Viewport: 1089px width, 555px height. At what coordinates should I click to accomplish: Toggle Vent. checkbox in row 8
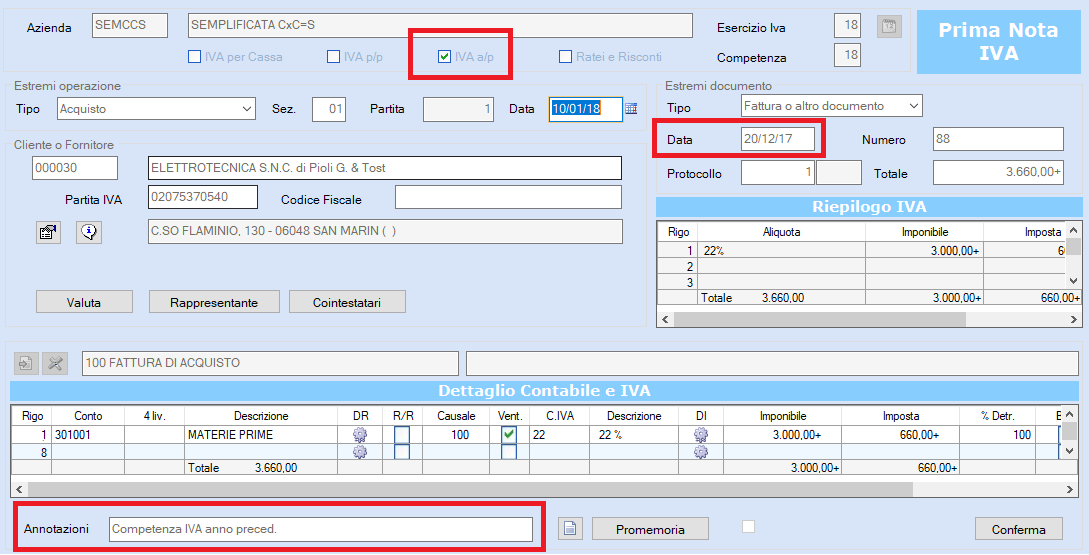click(x=509, y=452)
